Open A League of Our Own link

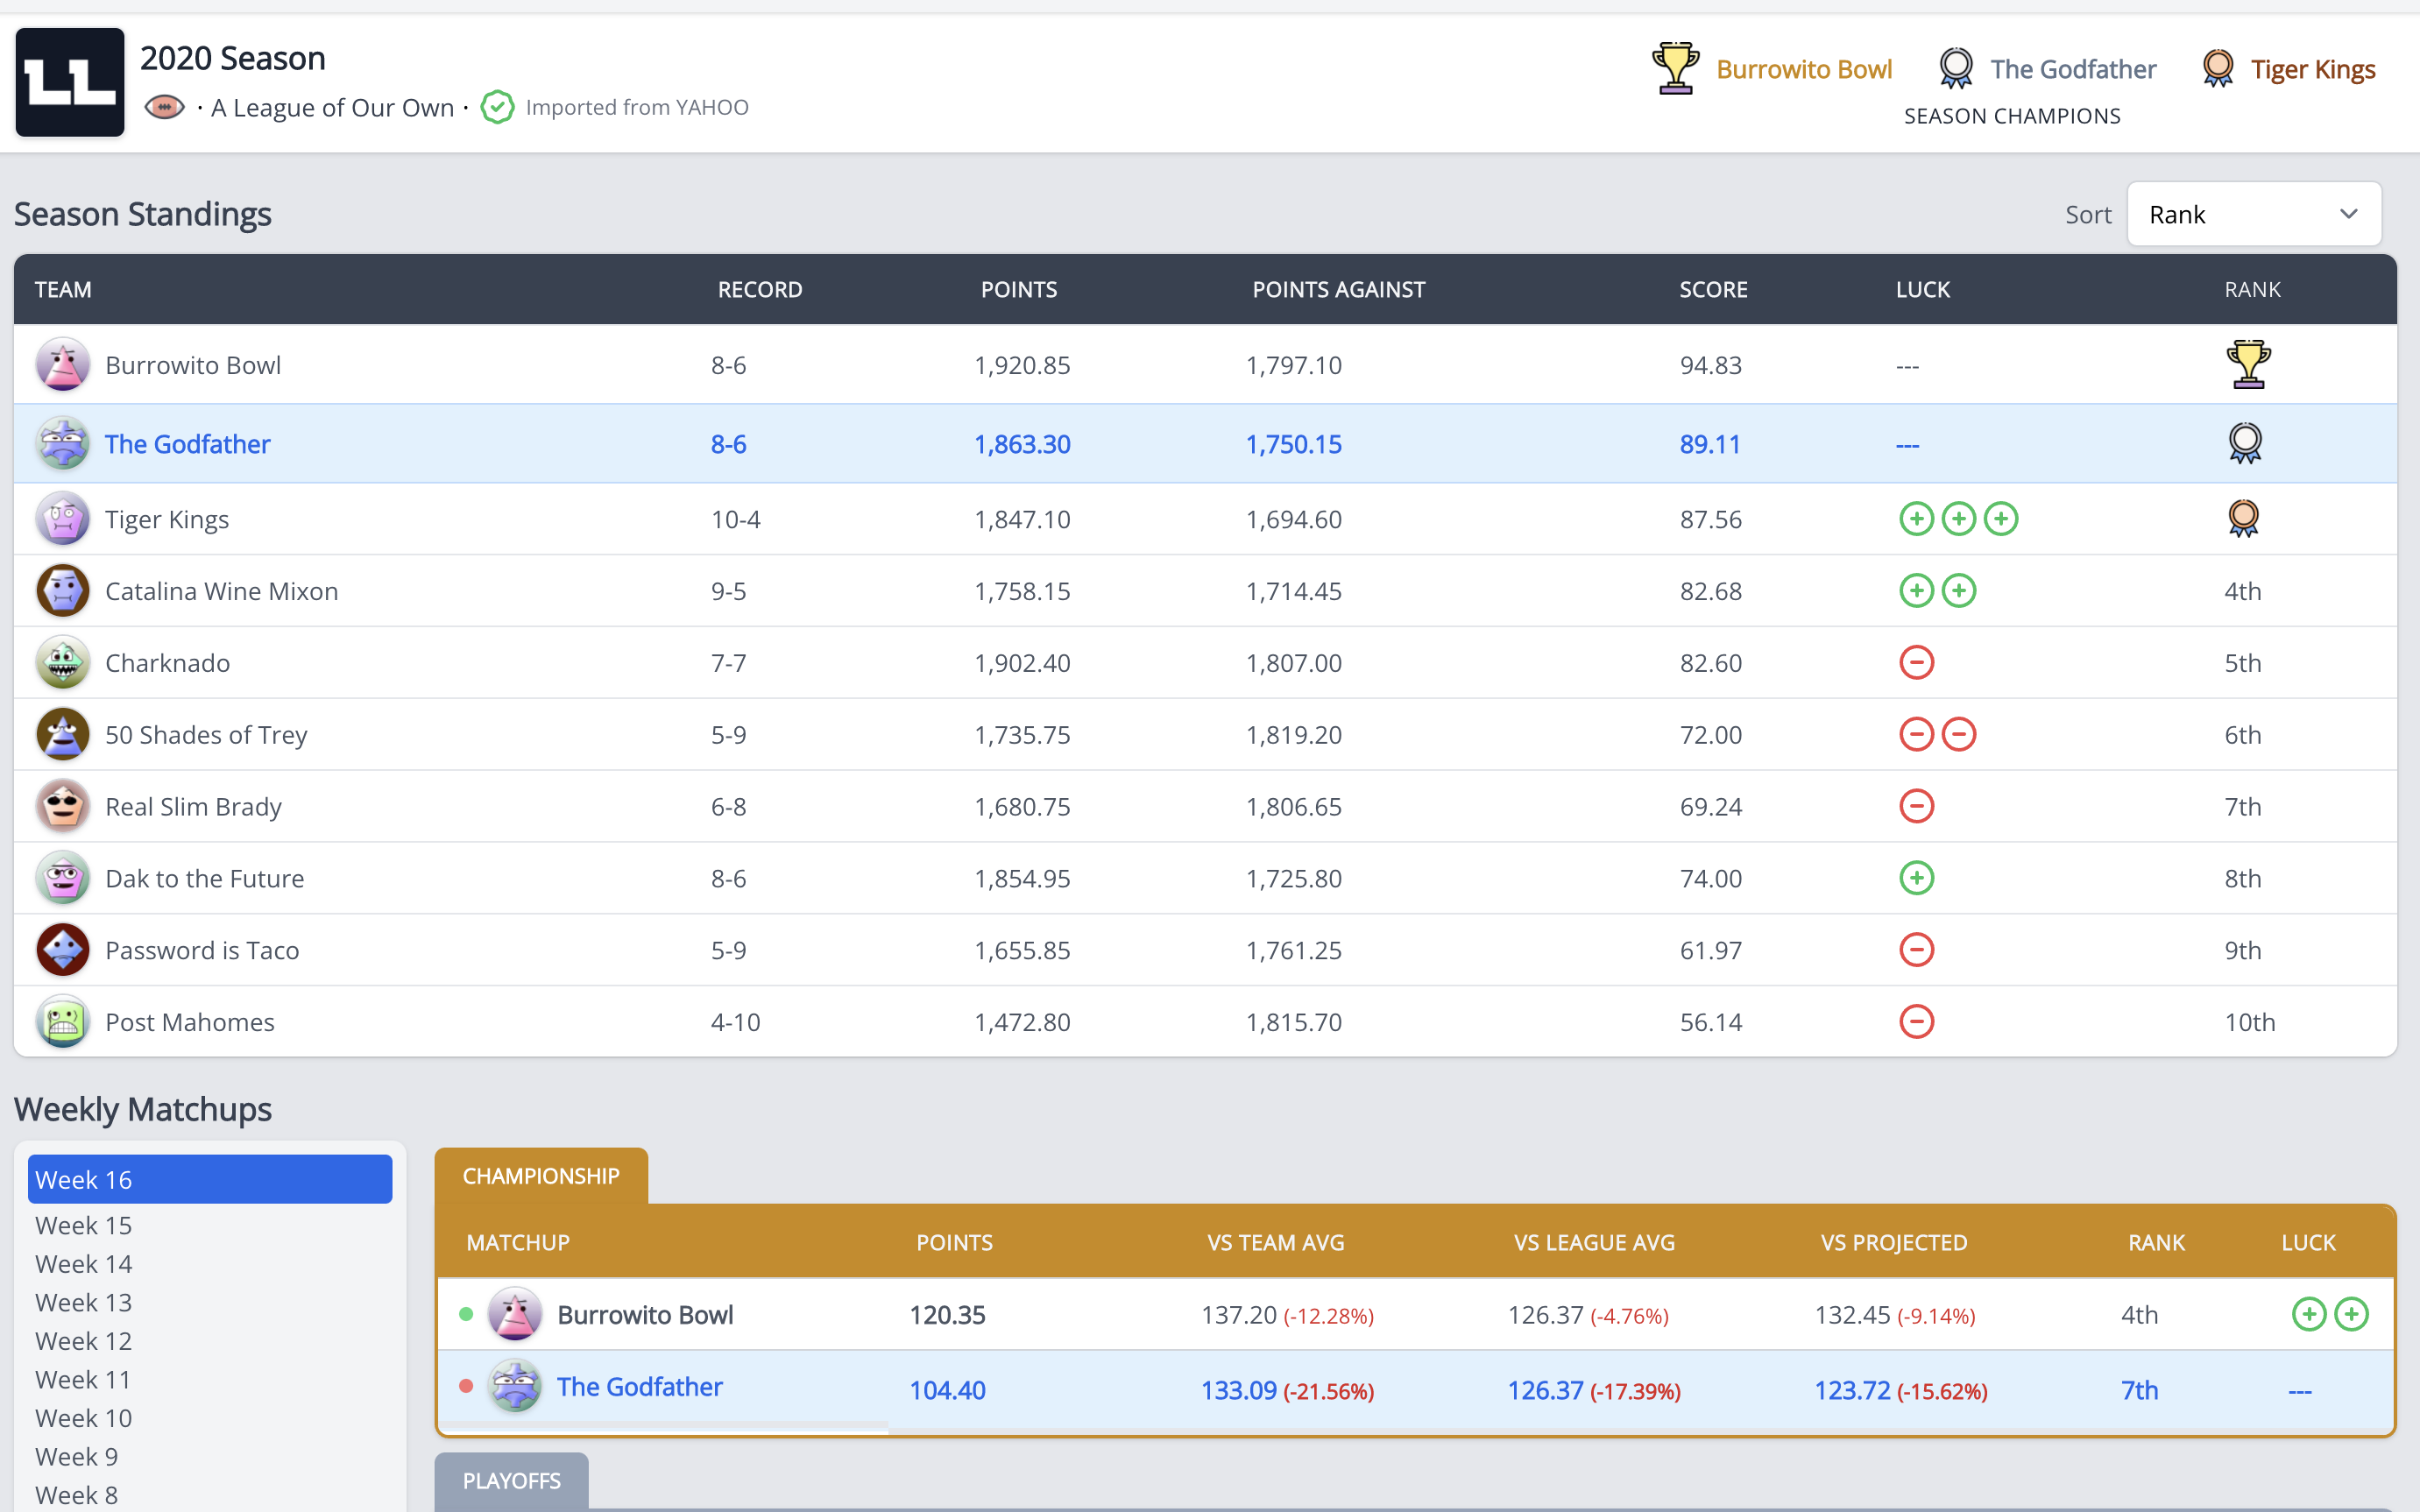point(332,107)
